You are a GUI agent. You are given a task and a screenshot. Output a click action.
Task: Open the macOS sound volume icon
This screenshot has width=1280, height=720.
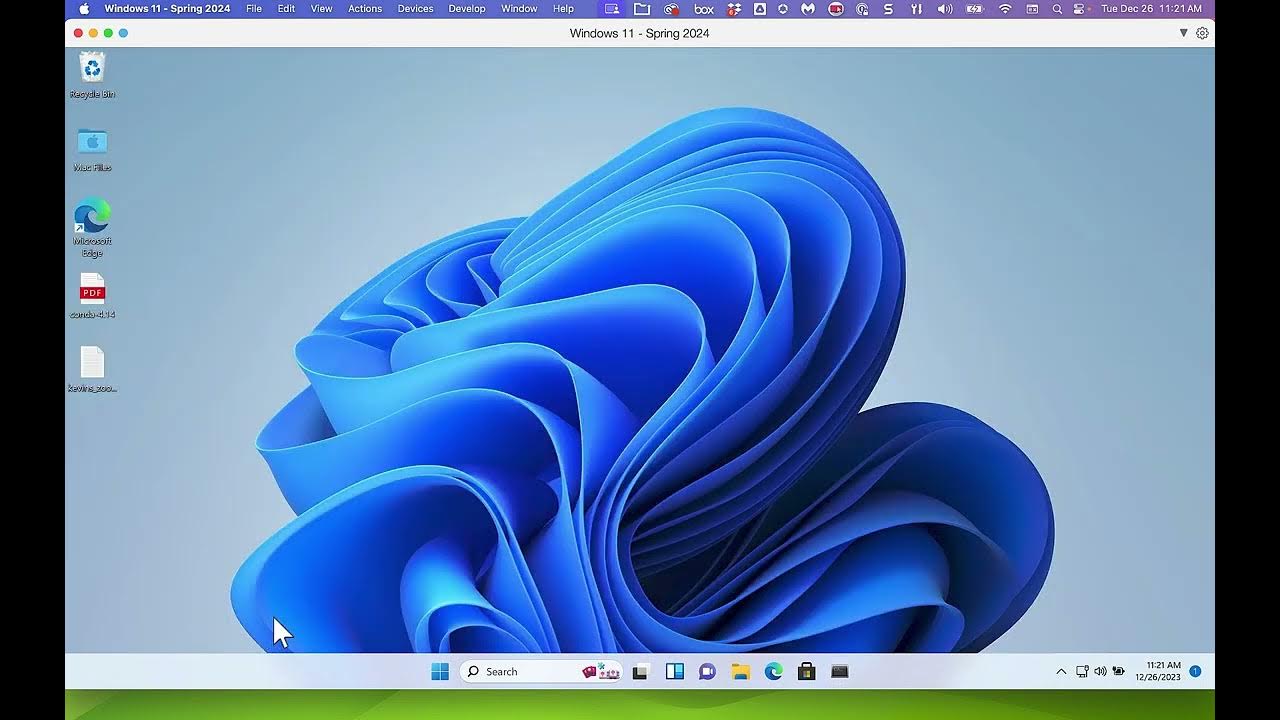click(945, 9)
